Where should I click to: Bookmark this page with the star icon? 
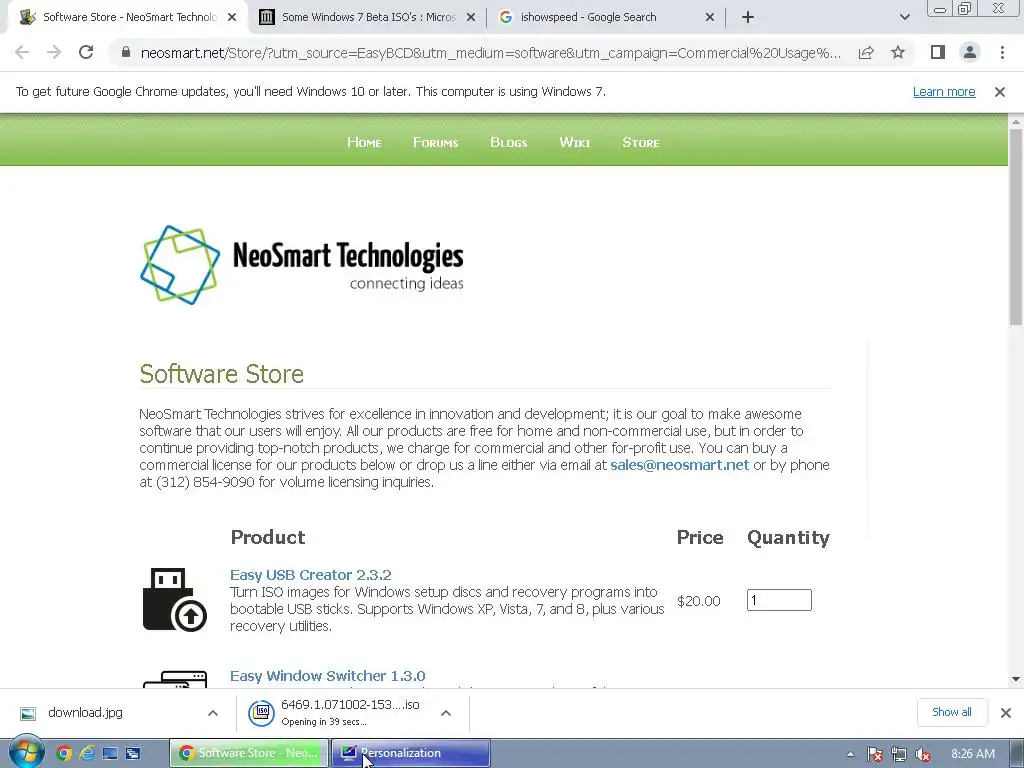tap(898, 52)
